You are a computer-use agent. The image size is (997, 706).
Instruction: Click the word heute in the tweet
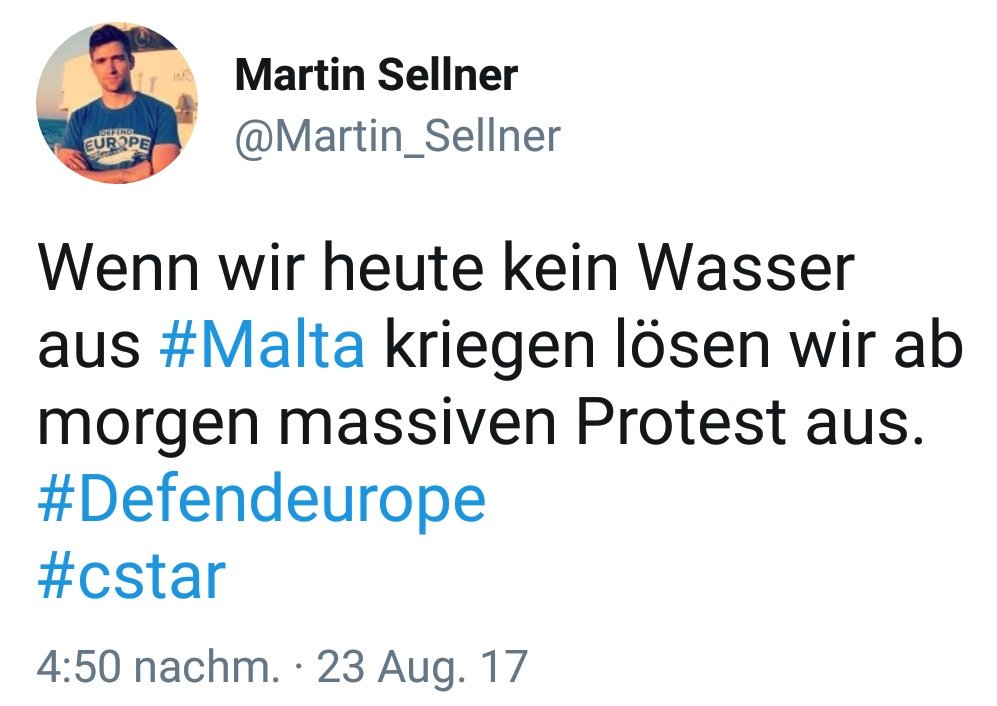403,268
